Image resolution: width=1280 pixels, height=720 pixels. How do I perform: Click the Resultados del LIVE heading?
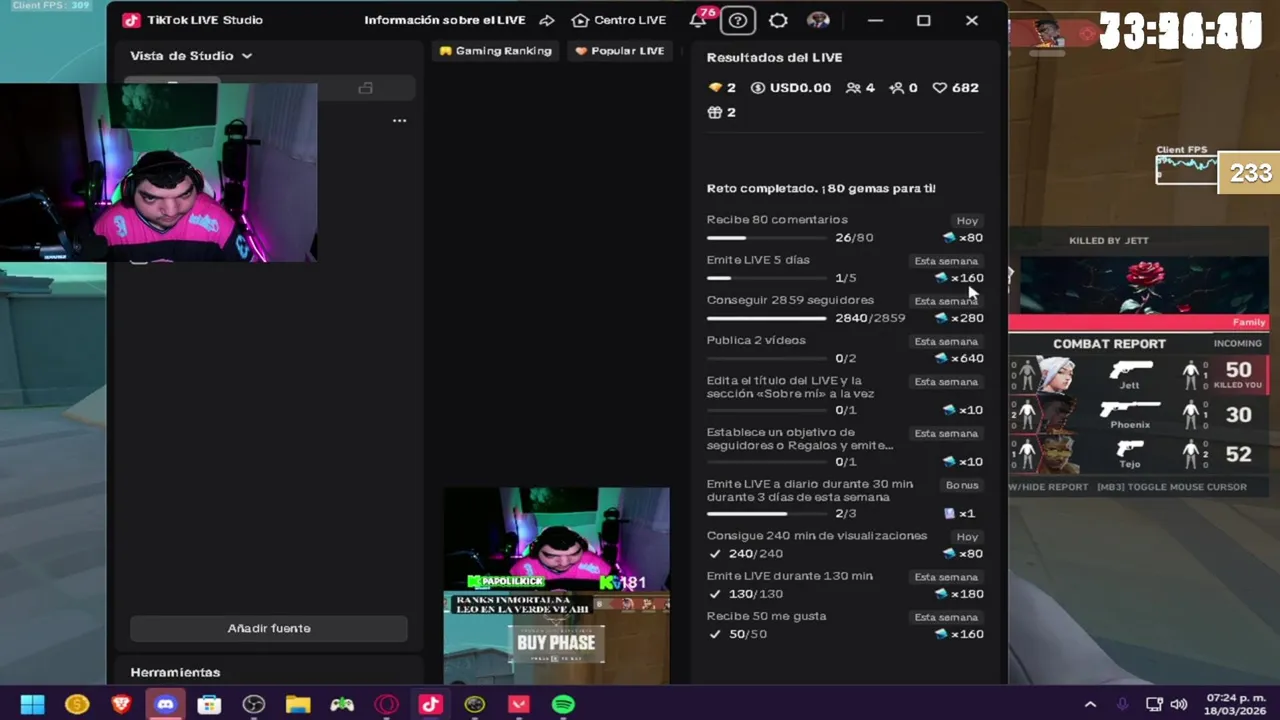(x=774, y=58)
